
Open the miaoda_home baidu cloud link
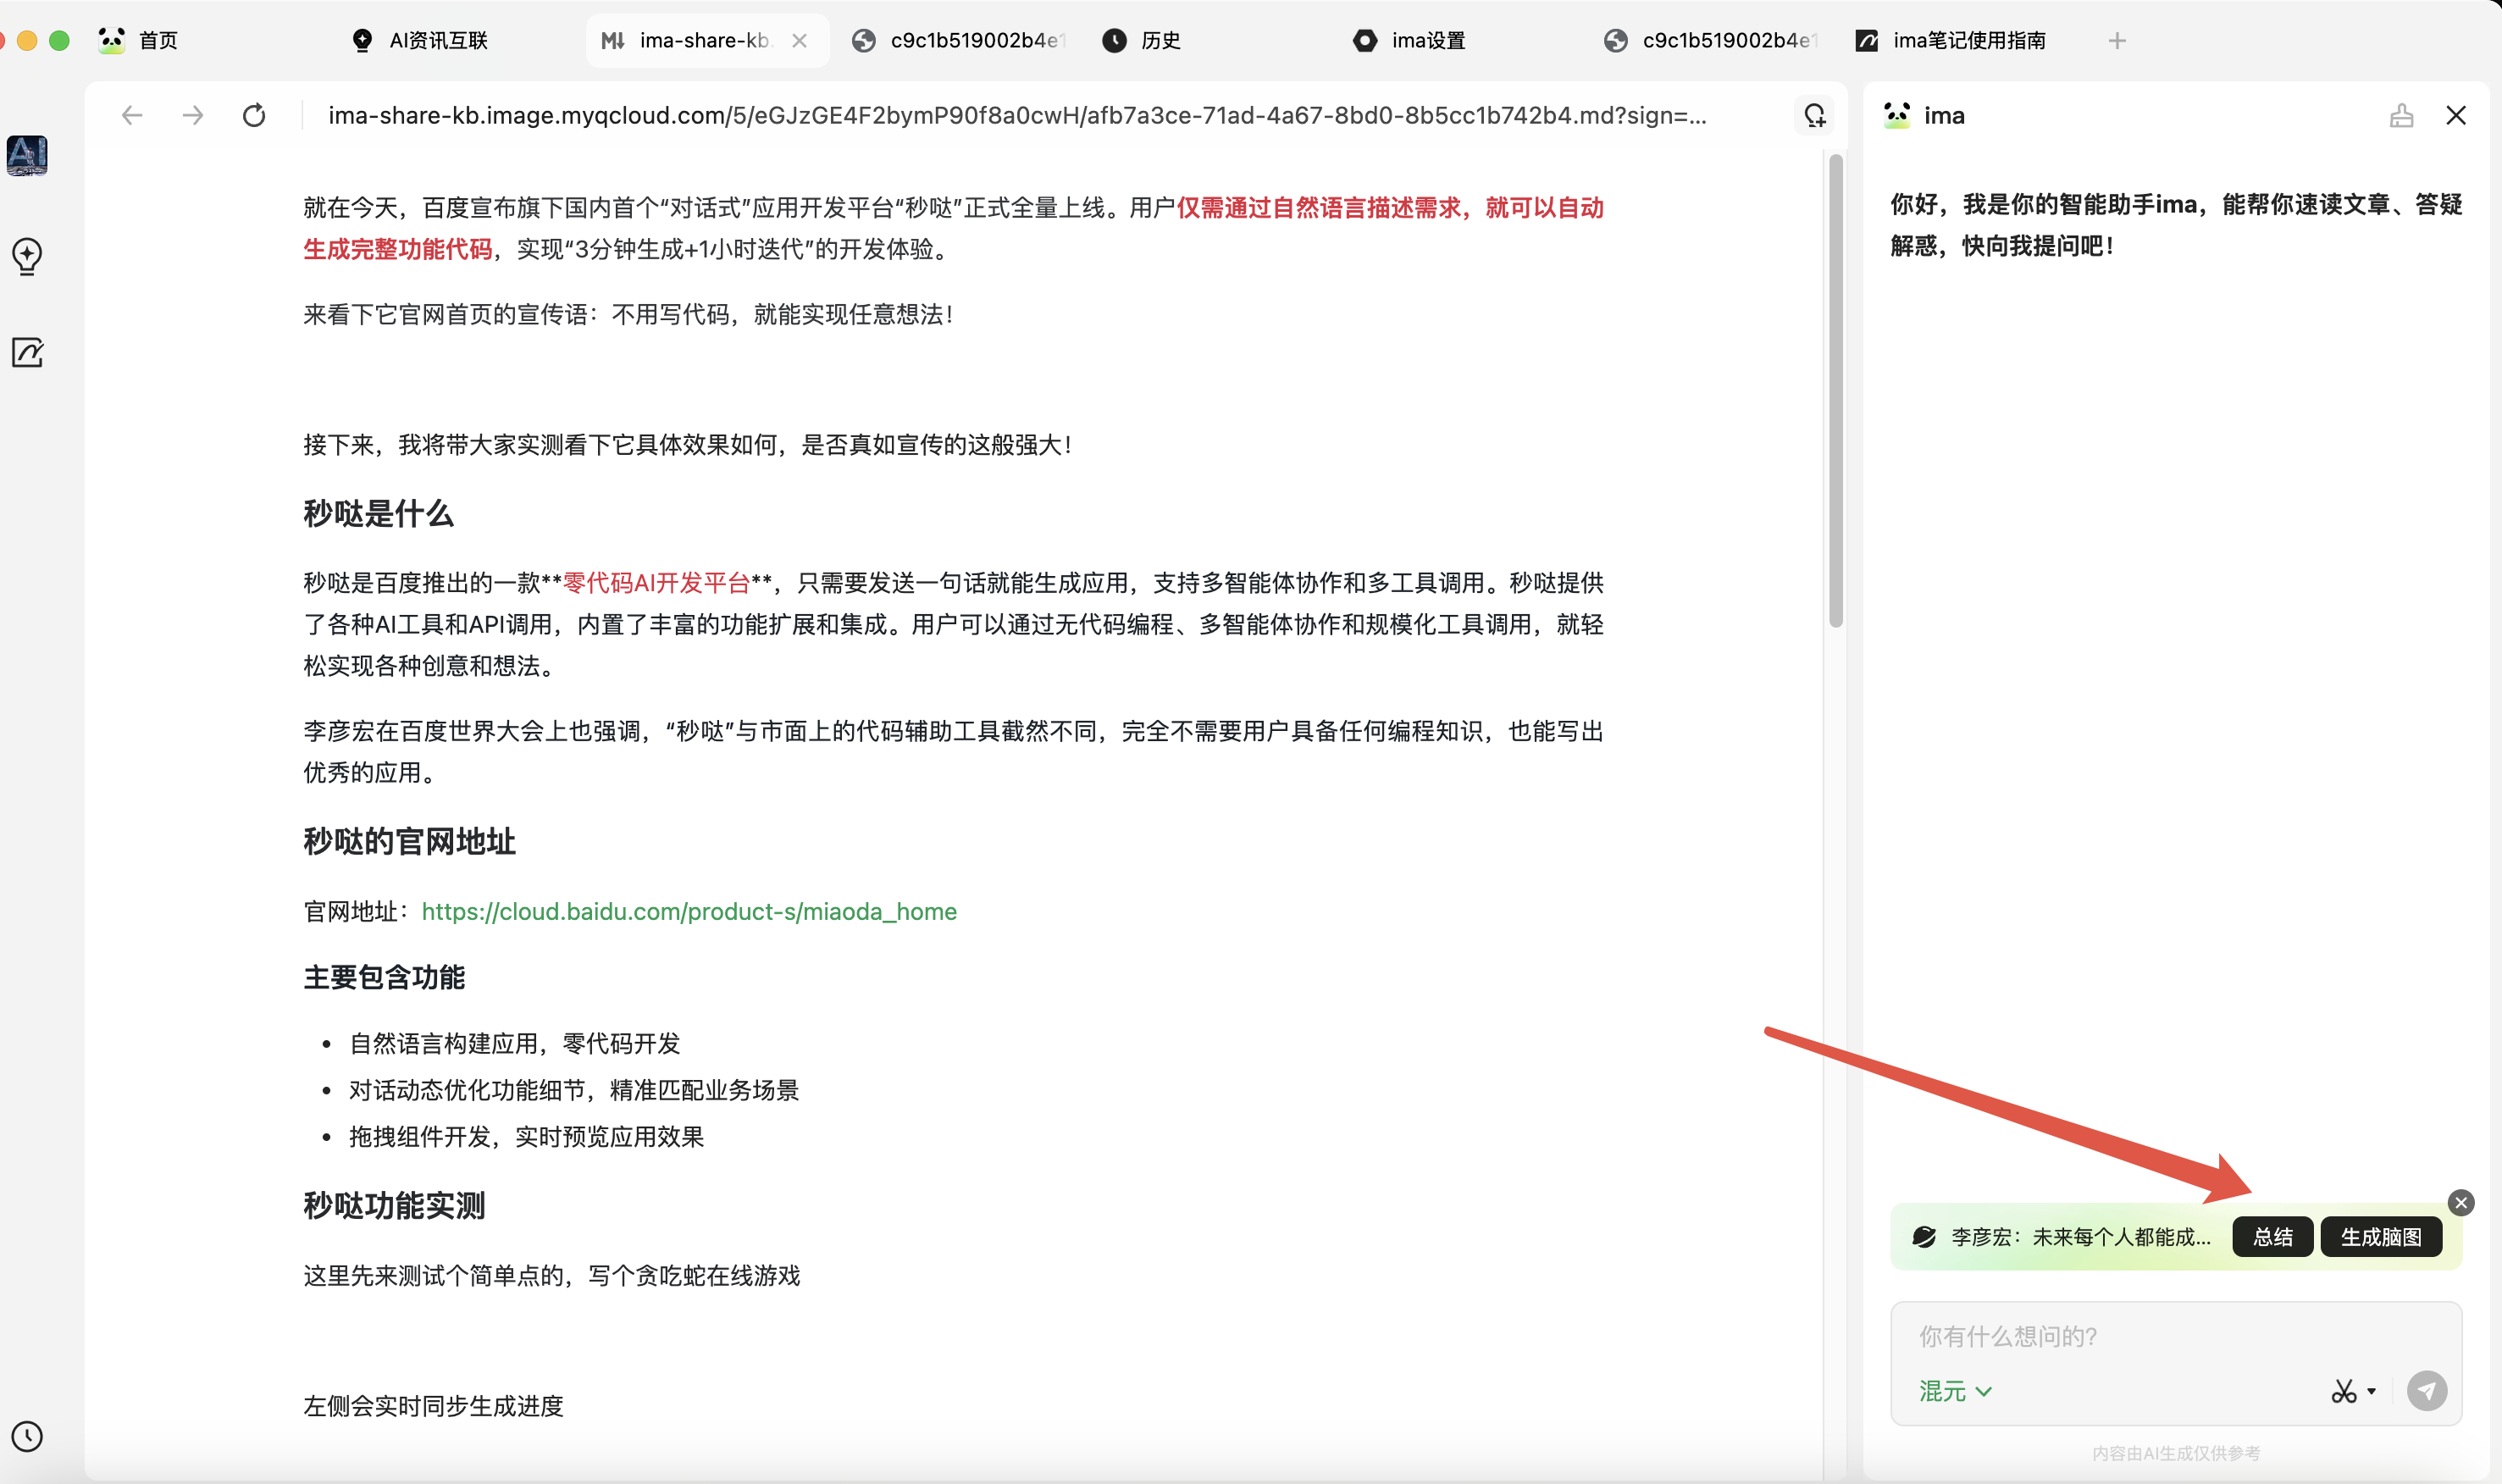(x=689, y=911)
